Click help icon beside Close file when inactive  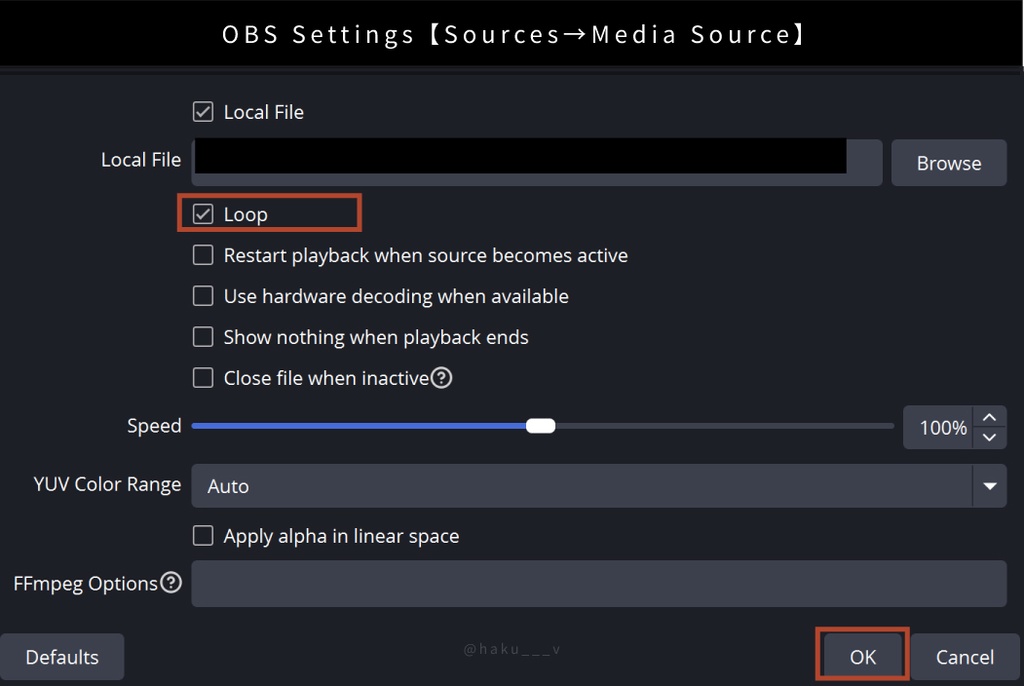(x=441, y=378)
